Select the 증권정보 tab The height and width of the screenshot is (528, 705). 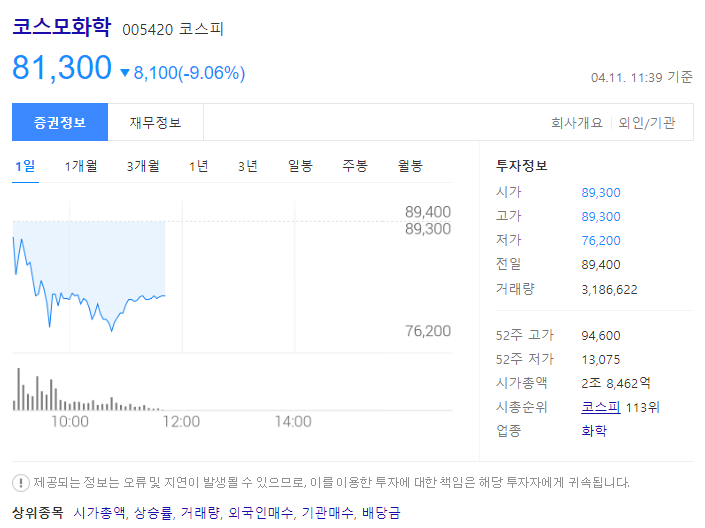click(60, 122)
